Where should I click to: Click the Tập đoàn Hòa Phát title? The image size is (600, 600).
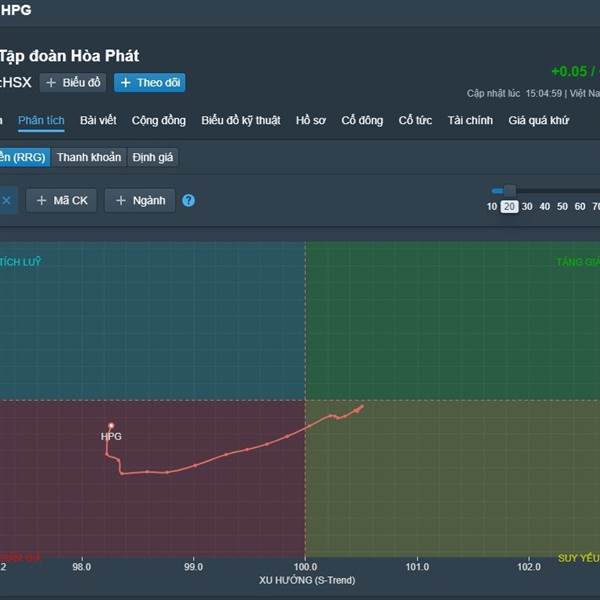pyautogui.click(x=69, y=56)
